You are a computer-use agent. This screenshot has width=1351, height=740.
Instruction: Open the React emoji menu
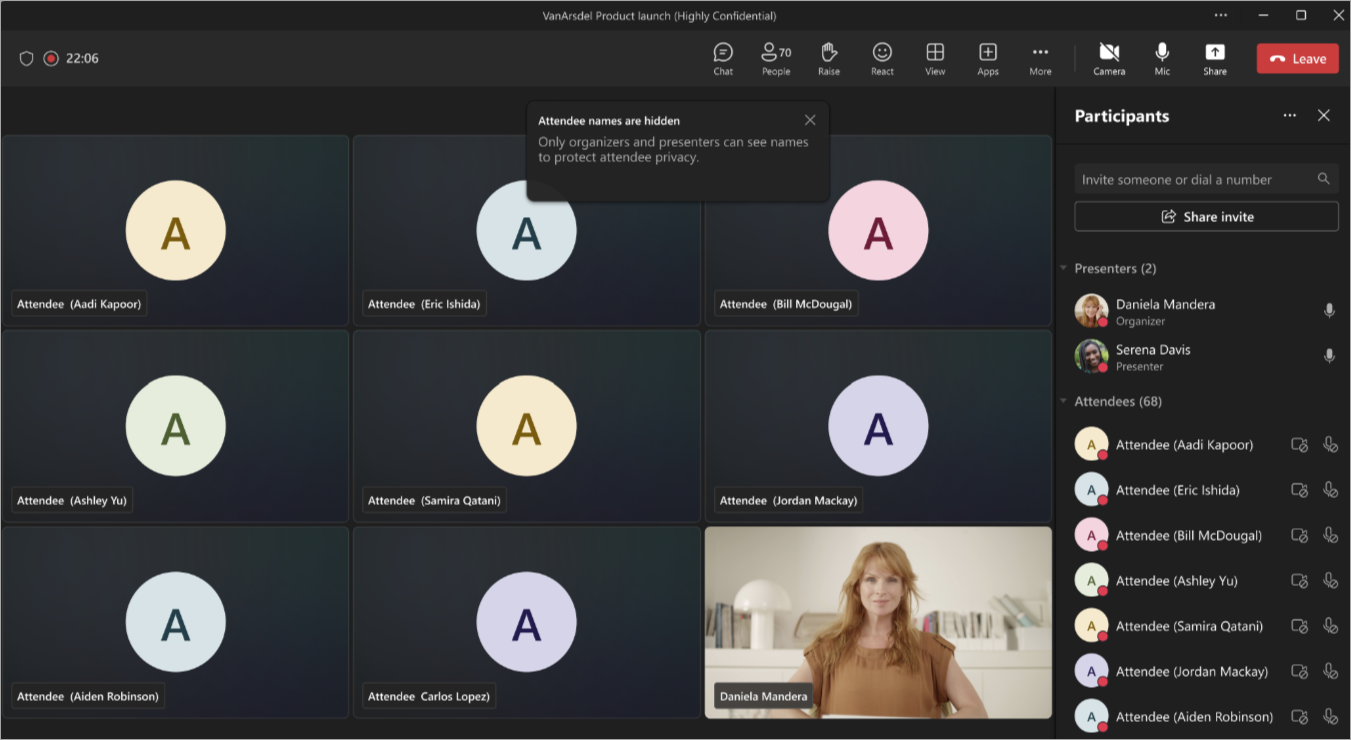coord(882,58)
